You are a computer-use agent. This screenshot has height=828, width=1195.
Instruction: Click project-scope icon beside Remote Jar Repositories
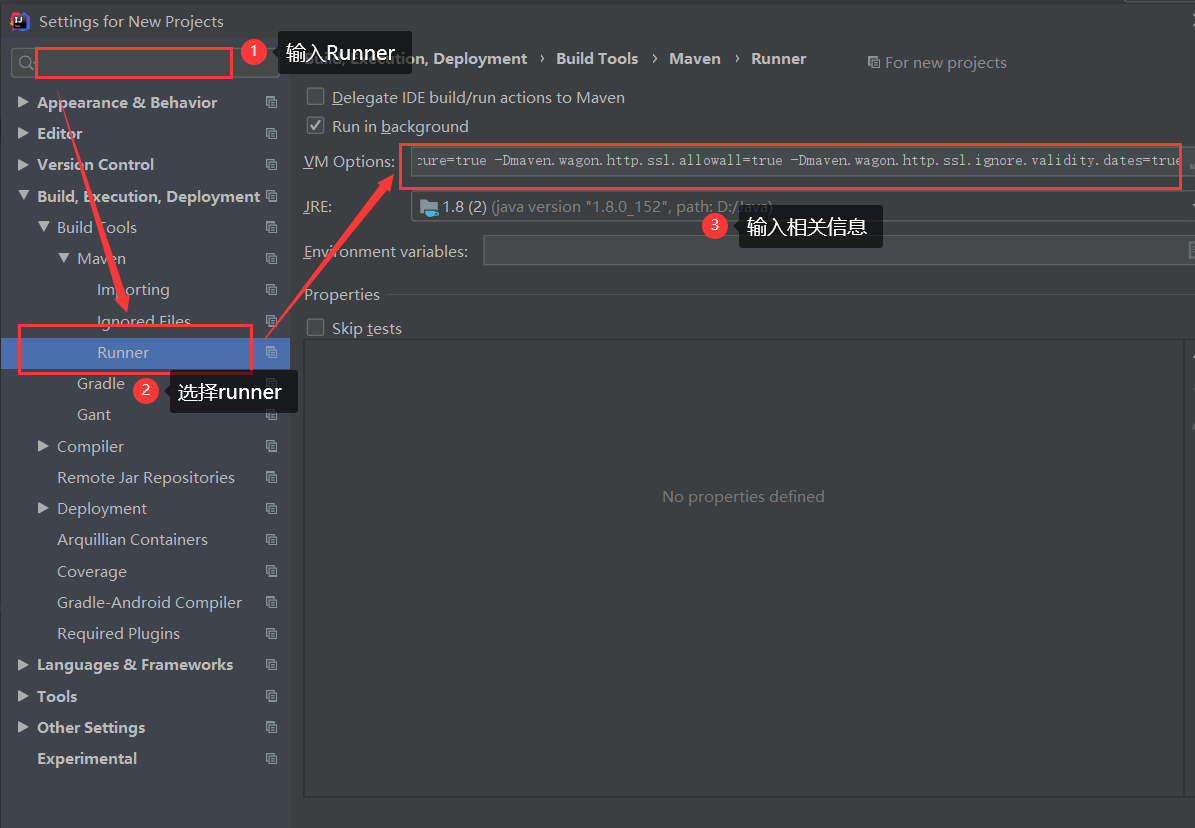coord(271,477)
